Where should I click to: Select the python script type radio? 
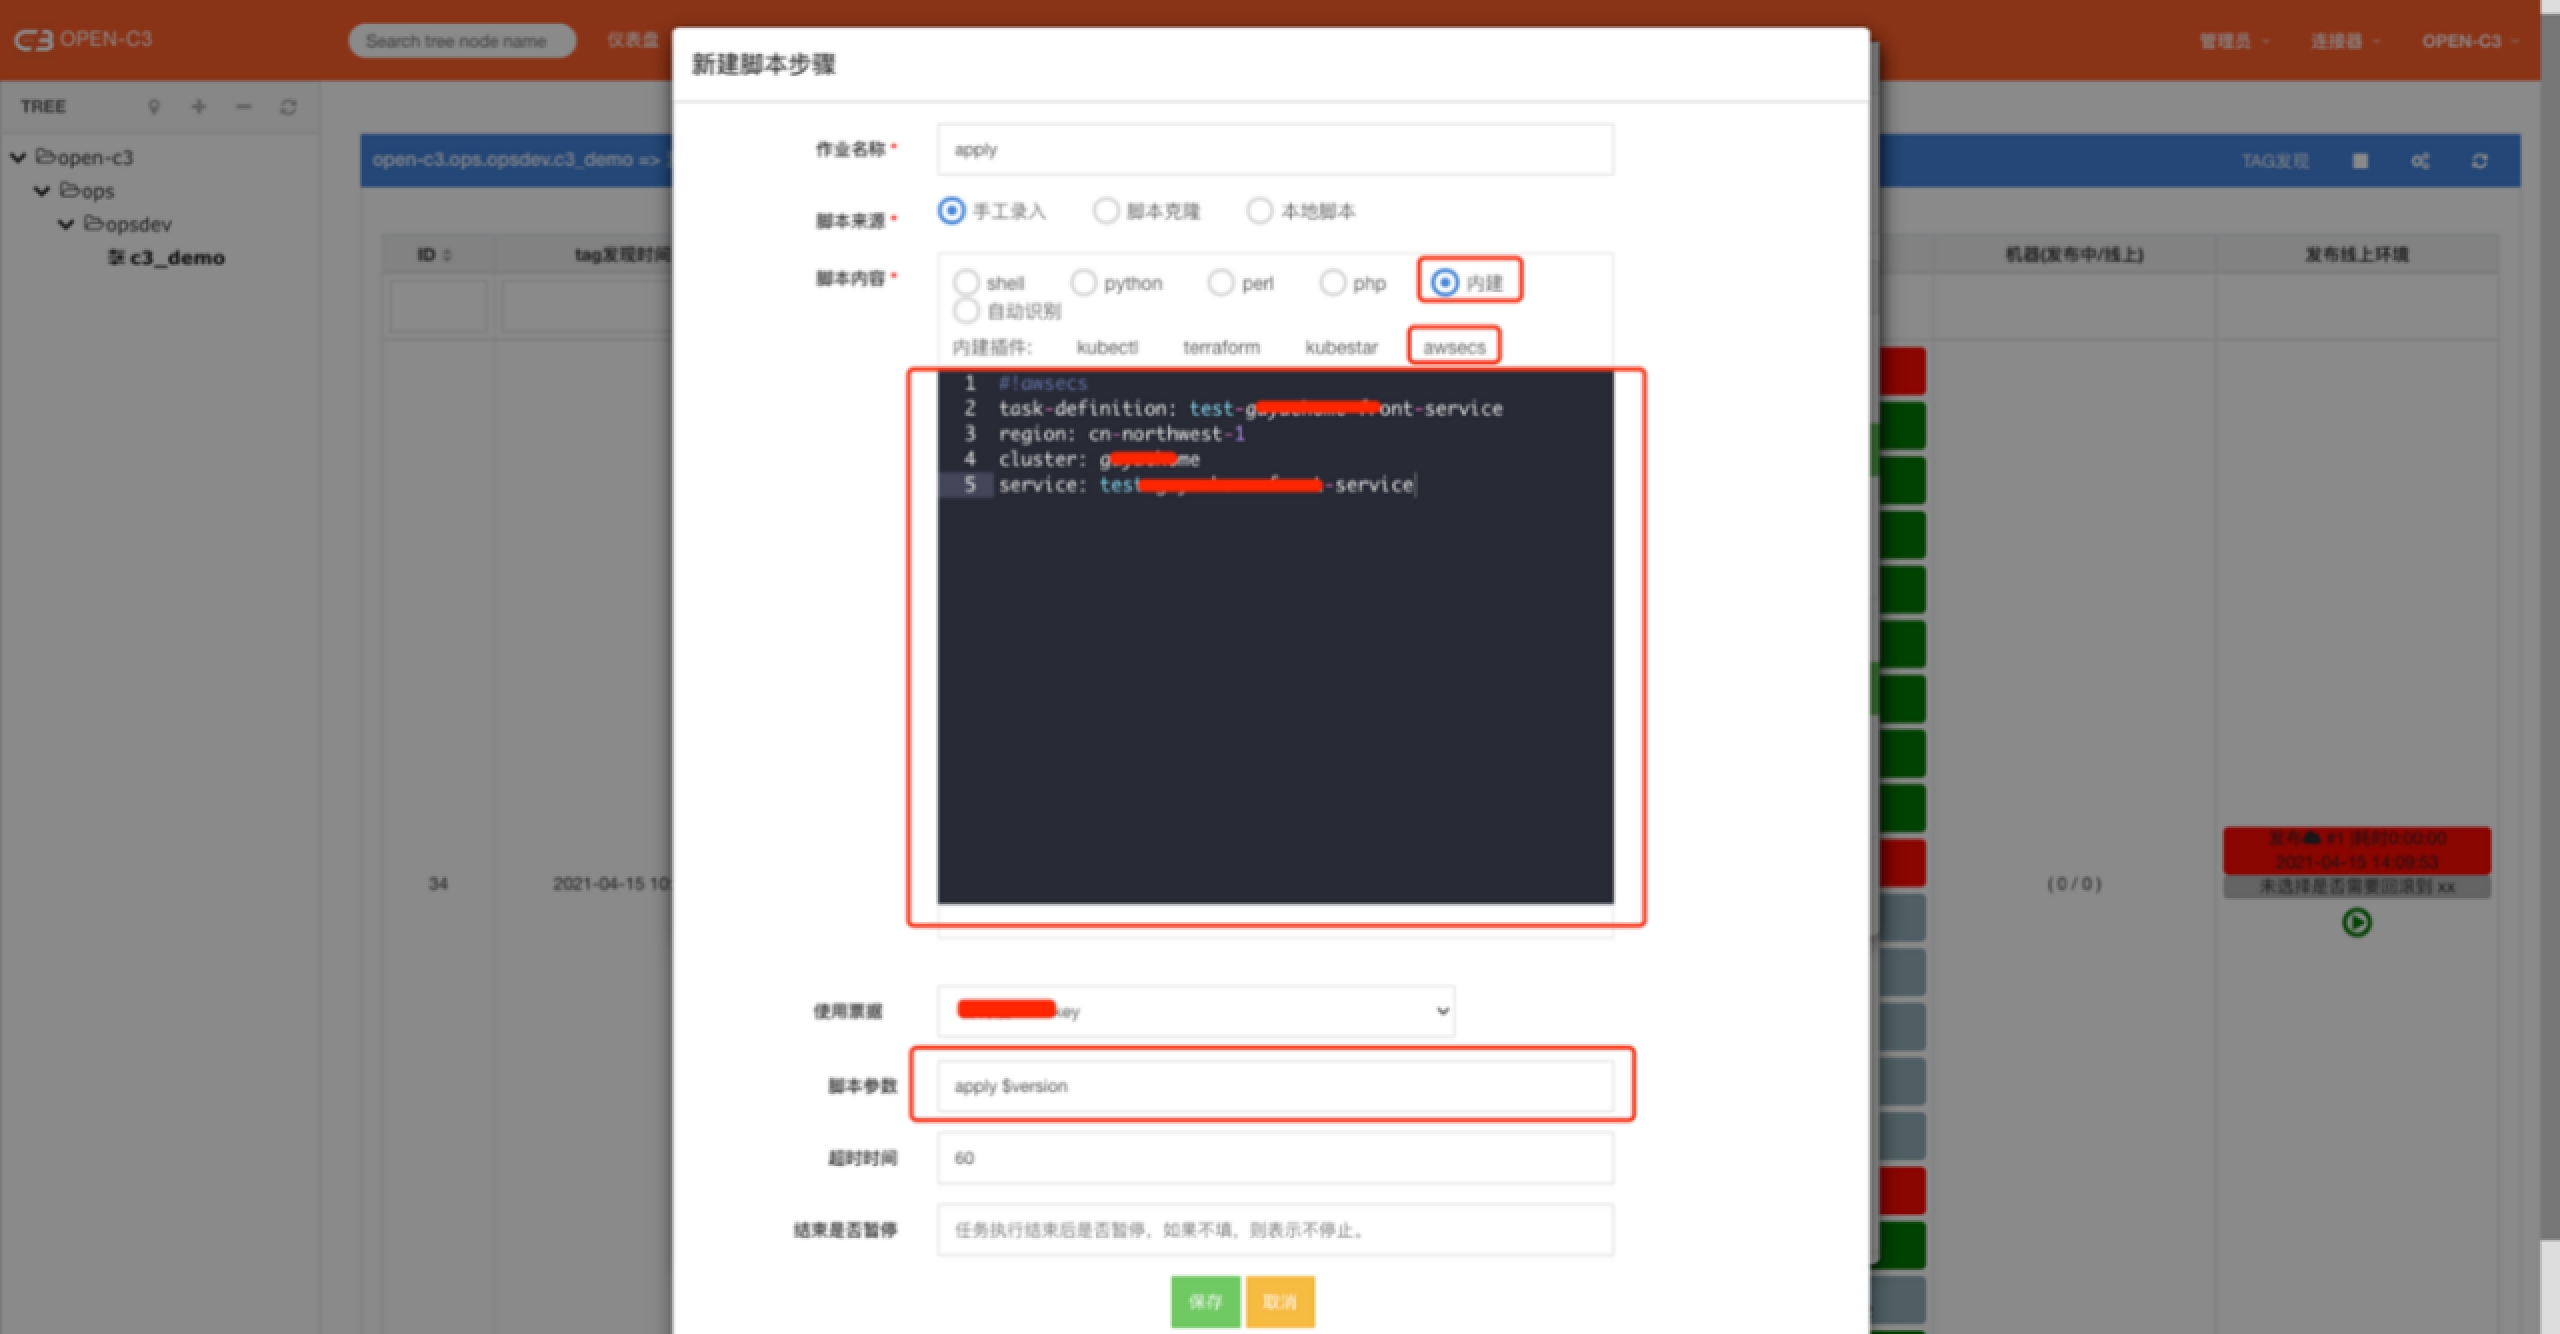[x=1084, y=283]
